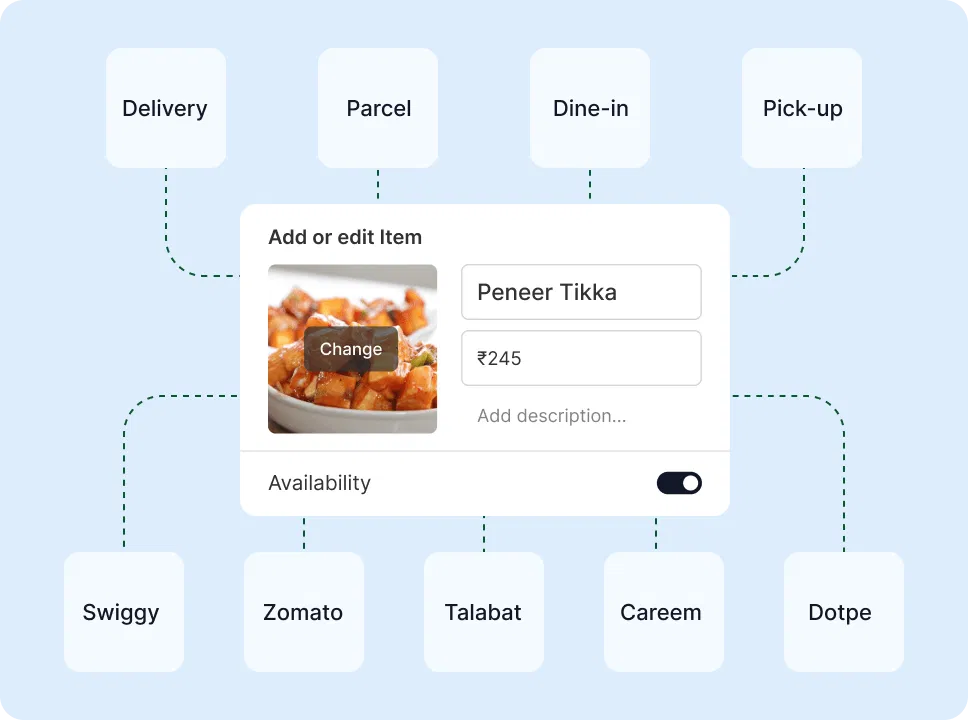
Task: Select the Availability row label
Action: click(319, 483)
